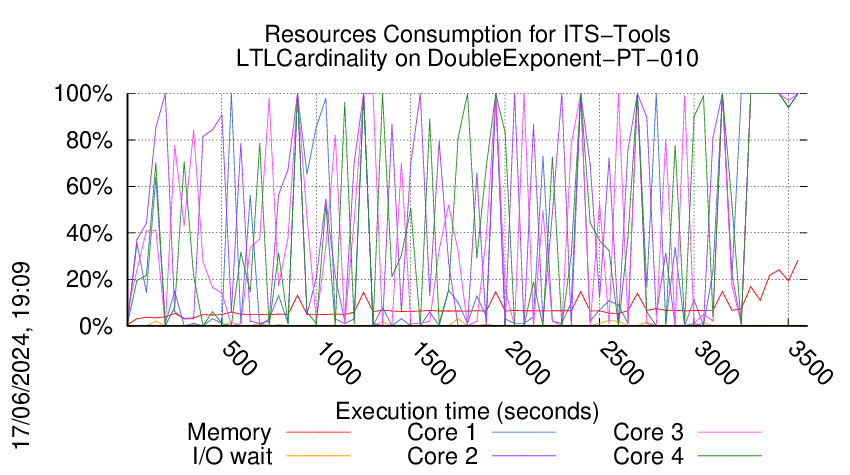Viewport: 850px width, 475px height.
Task: Click the magenta Core 3 legend line sample
Action: [730, 432]
